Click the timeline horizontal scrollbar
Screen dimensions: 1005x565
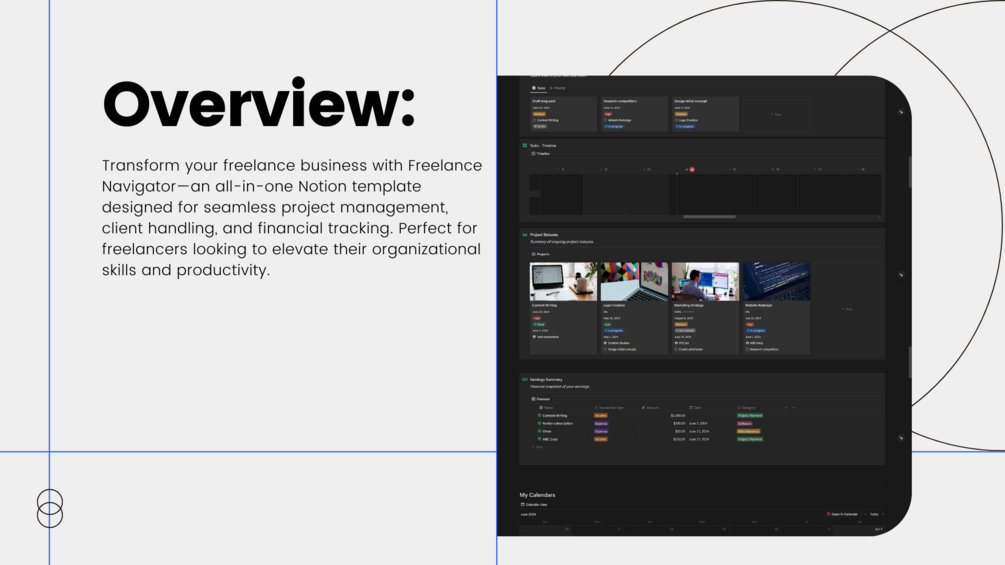709,217
